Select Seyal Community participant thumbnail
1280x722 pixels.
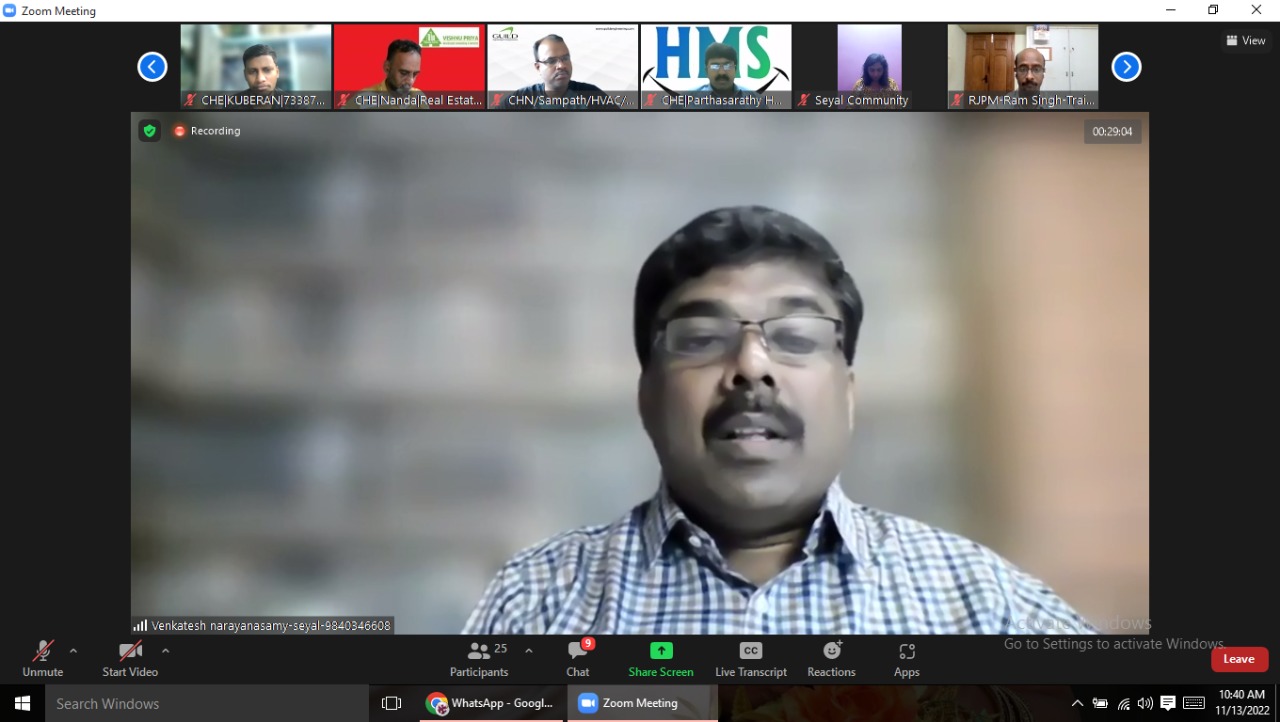869,66
